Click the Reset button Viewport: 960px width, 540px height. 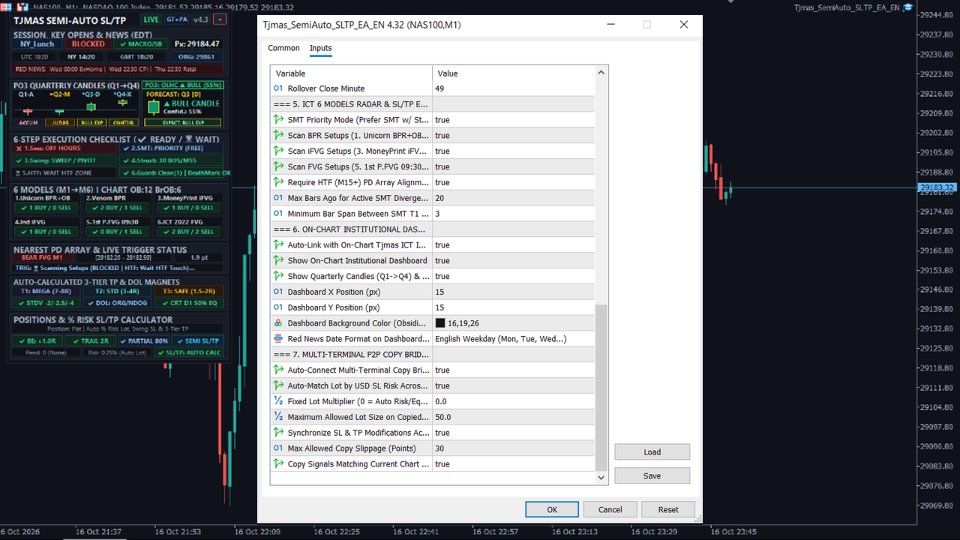coord(668,509)
